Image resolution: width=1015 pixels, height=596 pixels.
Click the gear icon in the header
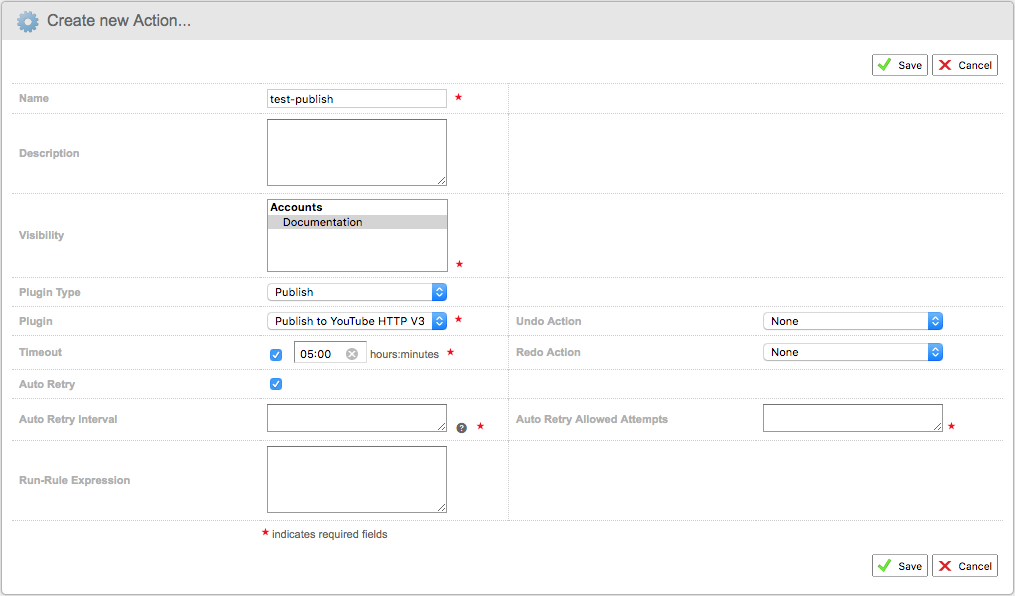[x=27, y=21]
